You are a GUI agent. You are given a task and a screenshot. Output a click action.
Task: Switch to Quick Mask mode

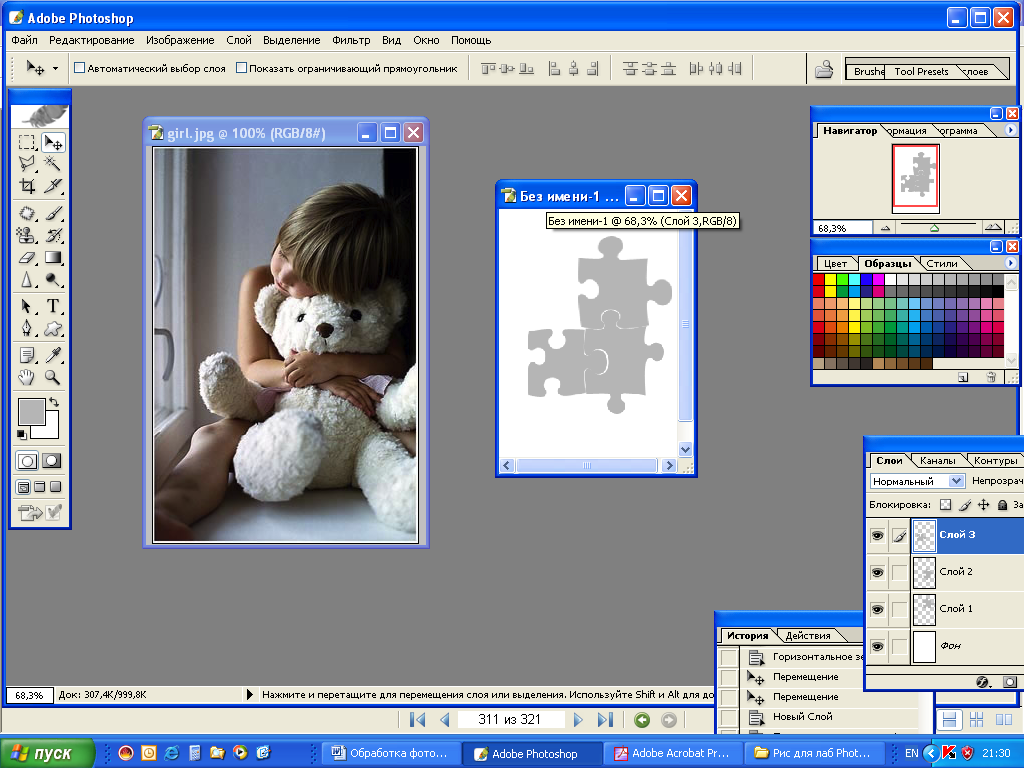52,461
